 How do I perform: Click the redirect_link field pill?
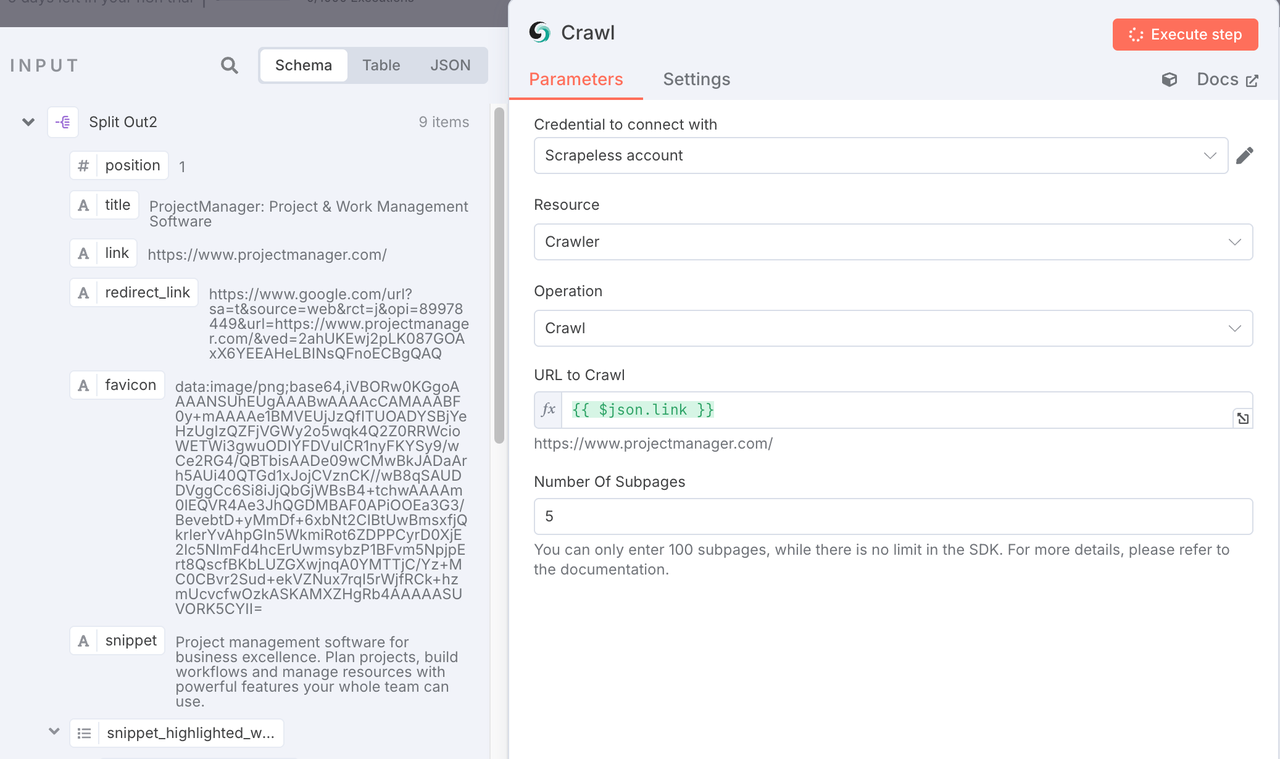(134, 293)
